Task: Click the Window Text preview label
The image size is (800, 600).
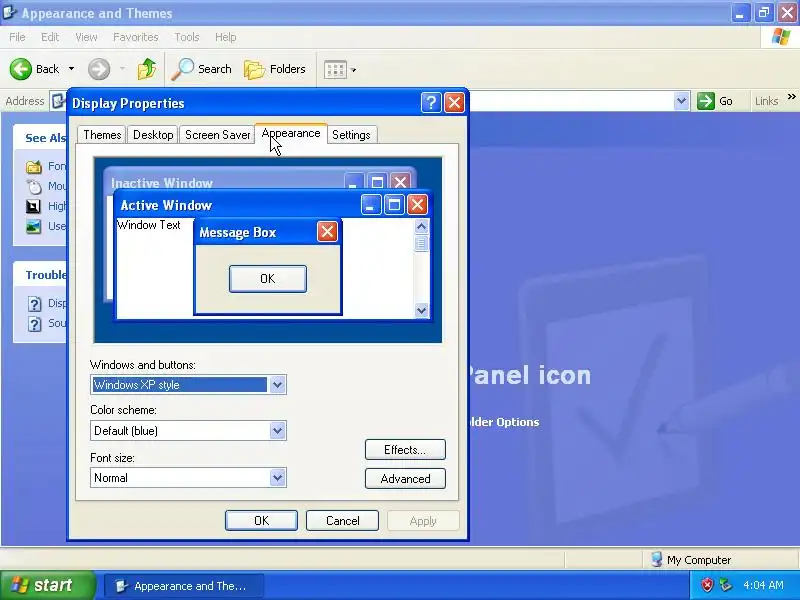Action: 148,225
